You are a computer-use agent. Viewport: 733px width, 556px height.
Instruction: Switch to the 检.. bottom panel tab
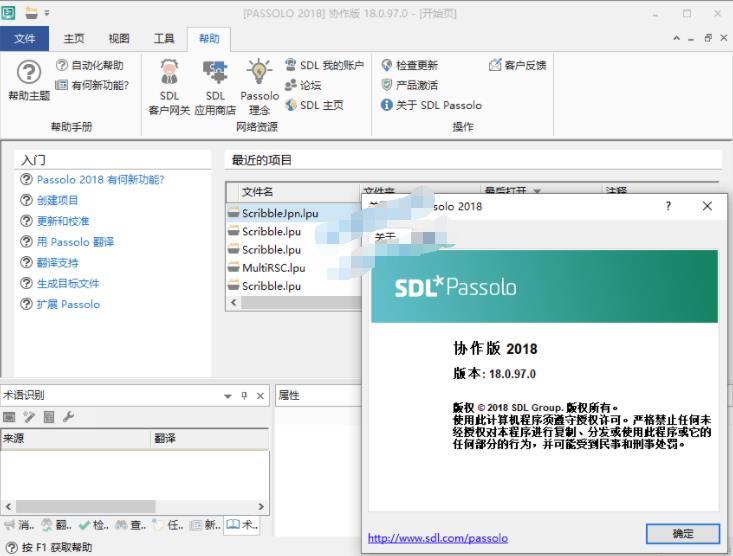coord(94,525)
